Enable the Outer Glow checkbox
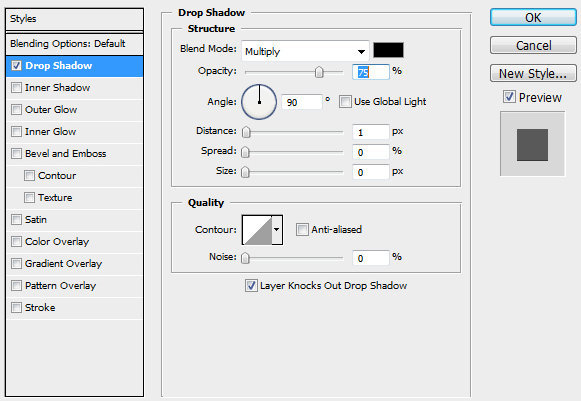This screenshot has width=581, height=401. point(16,109)
